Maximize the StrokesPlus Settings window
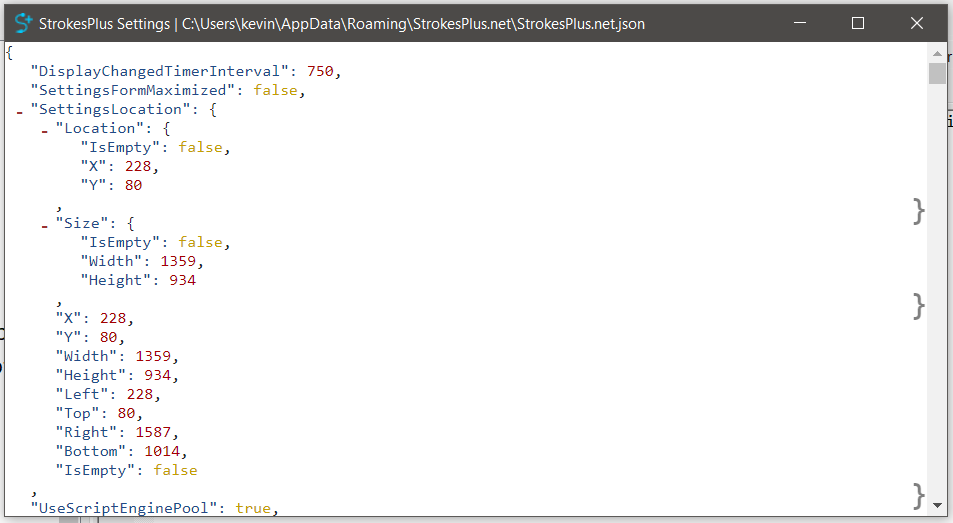Viewport: 953px width, 523px height. coord(858,23)
